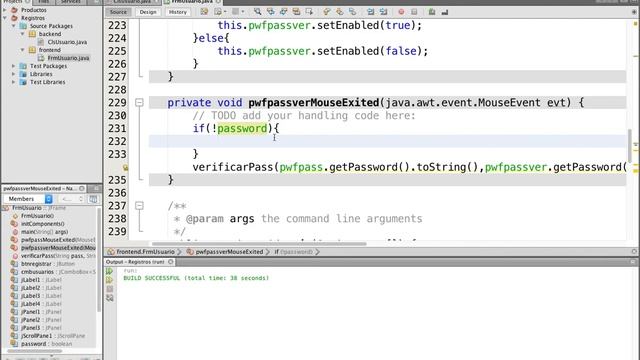Click the editor vertical scrollbar thumb
The width and height of the screenshot is (640, 360).
click(x=630, y=146)
